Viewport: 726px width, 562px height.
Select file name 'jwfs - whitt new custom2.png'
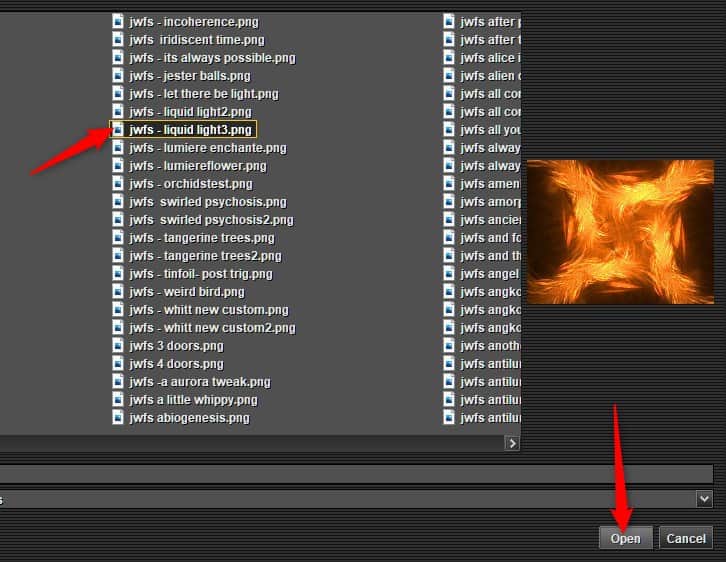pyautogui.click(x=212, y=328)
